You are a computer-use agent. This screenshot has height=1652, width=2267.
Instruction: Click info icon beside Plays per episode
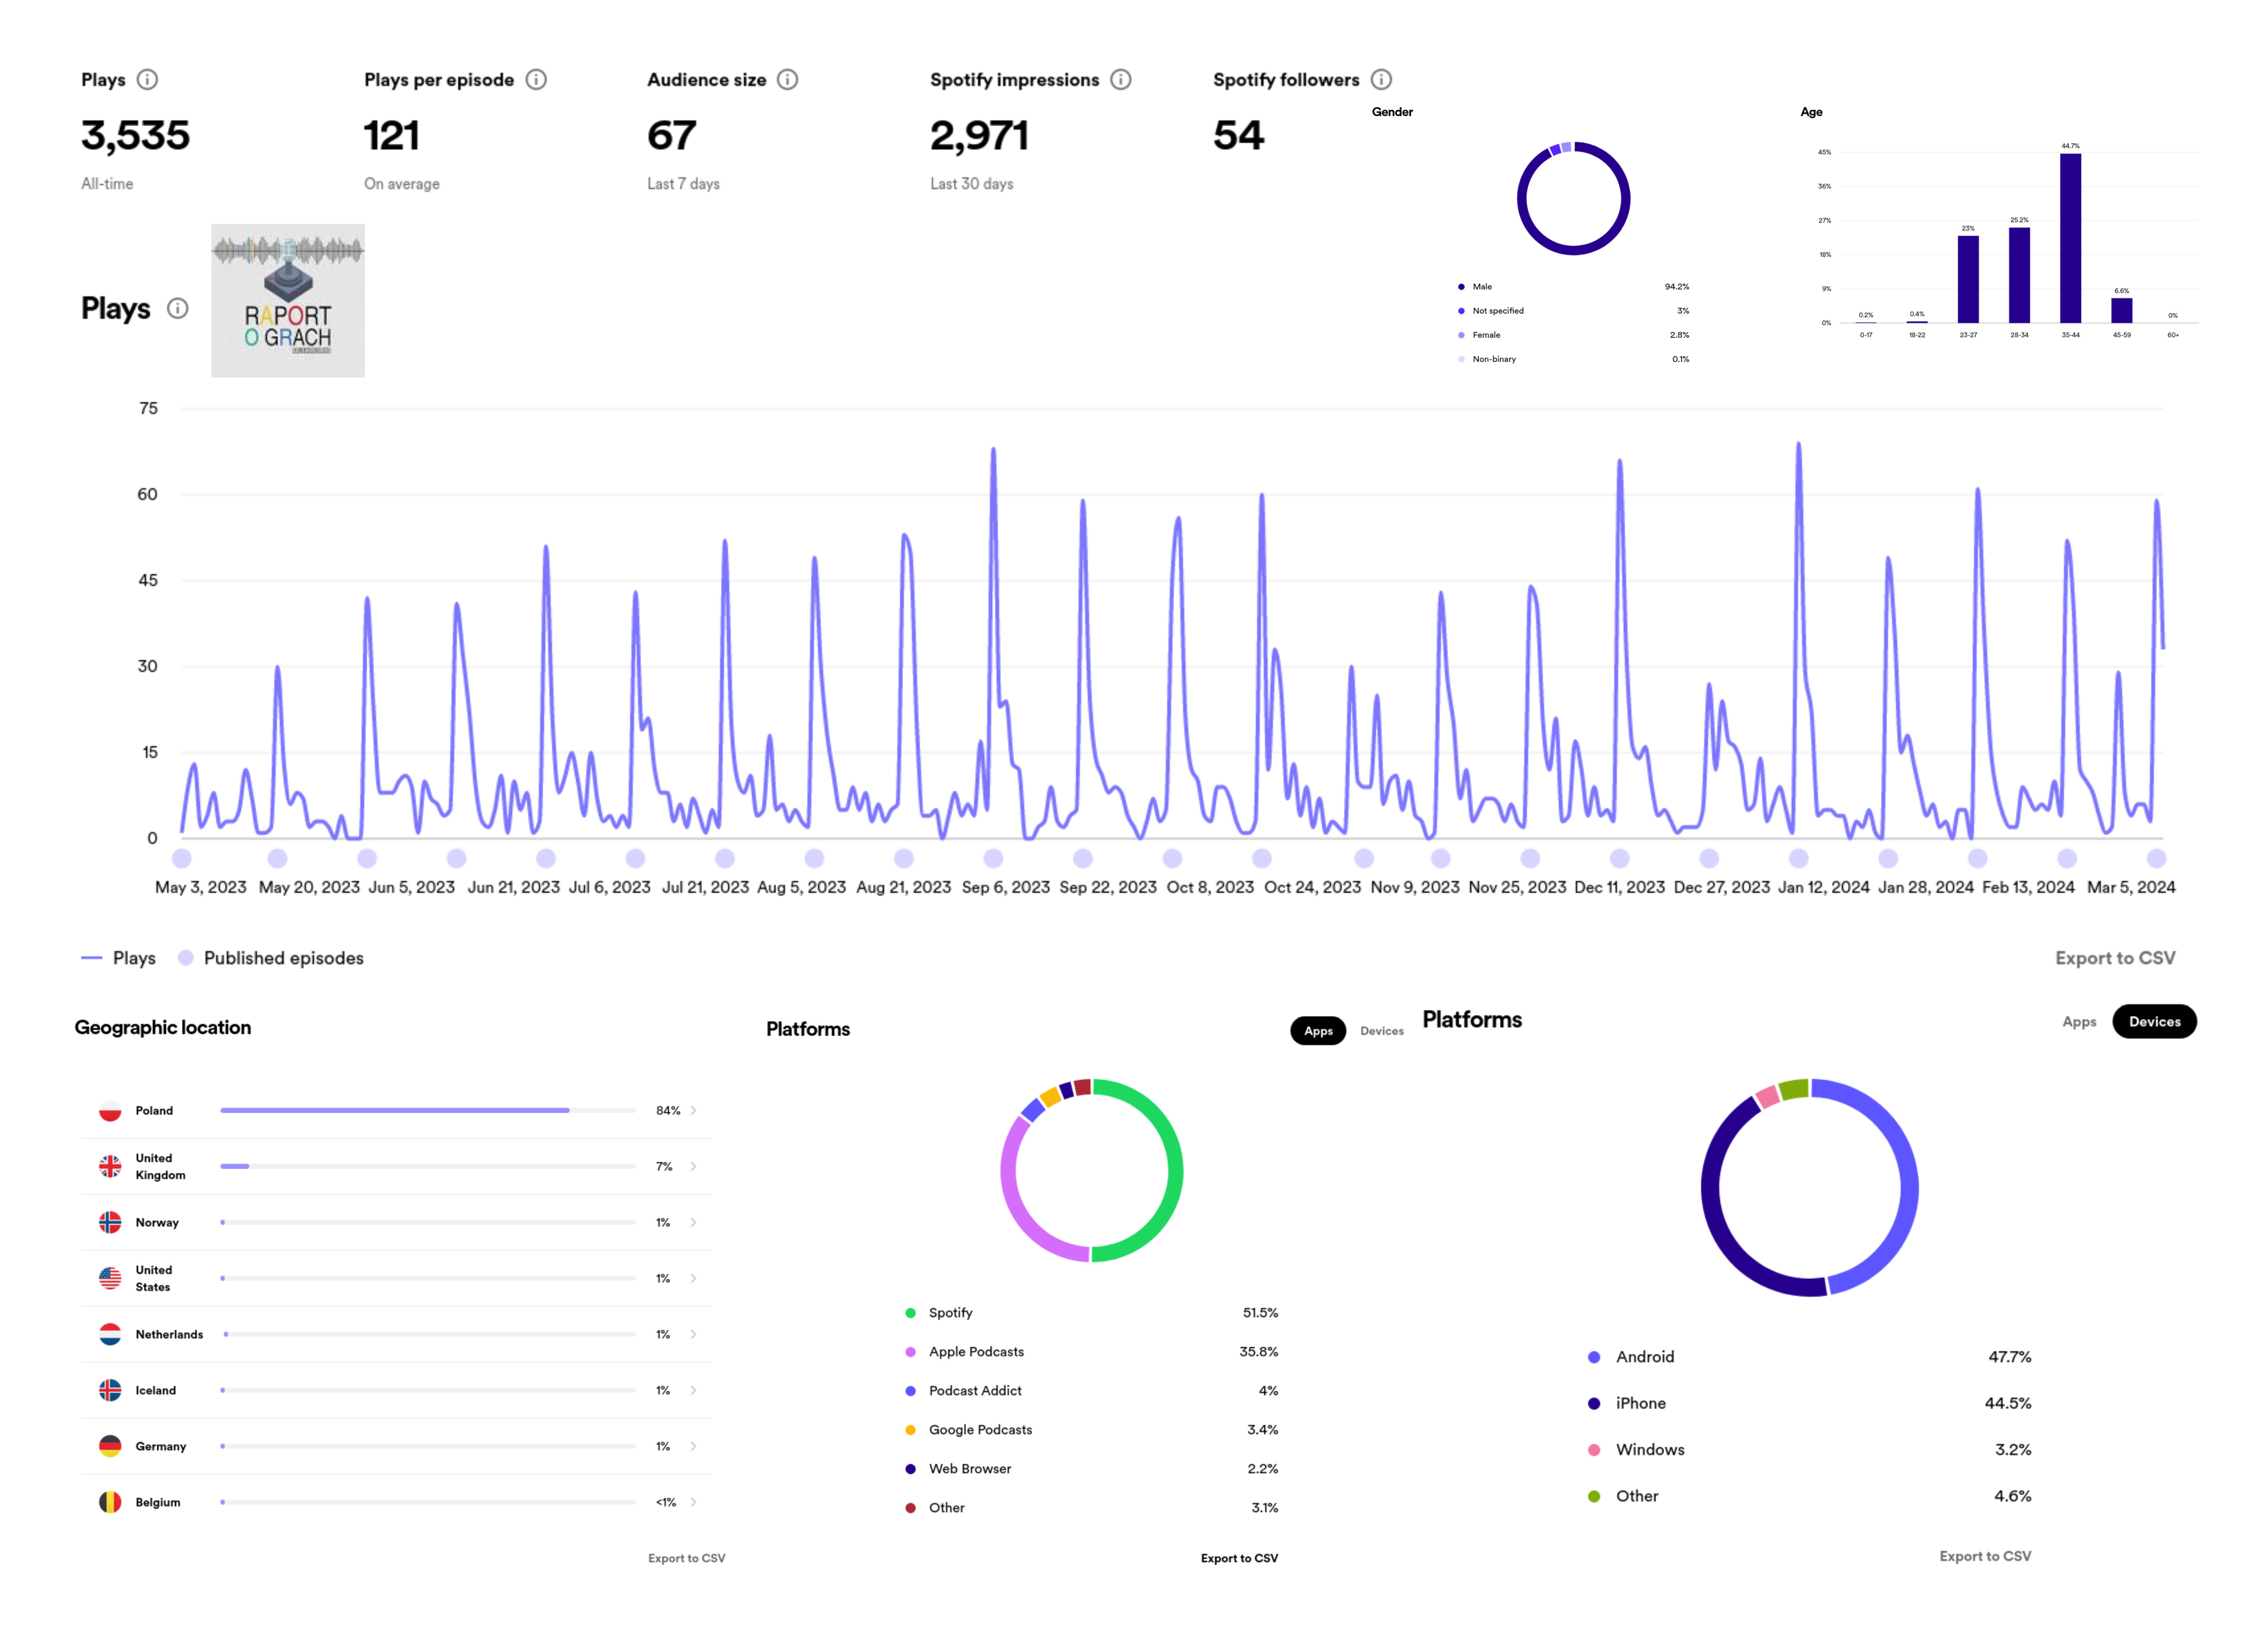click(536, 79)
